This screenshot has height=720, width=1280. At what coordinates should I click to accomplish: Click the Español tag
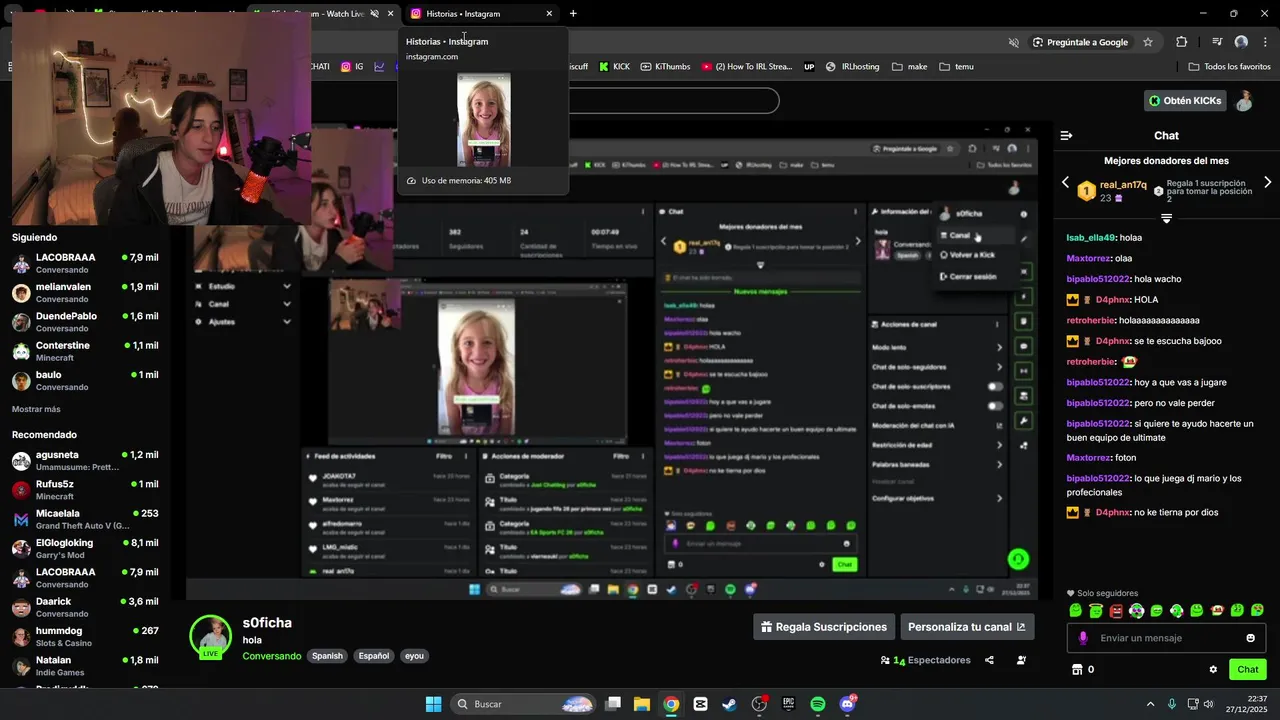[x=374, y=656]
